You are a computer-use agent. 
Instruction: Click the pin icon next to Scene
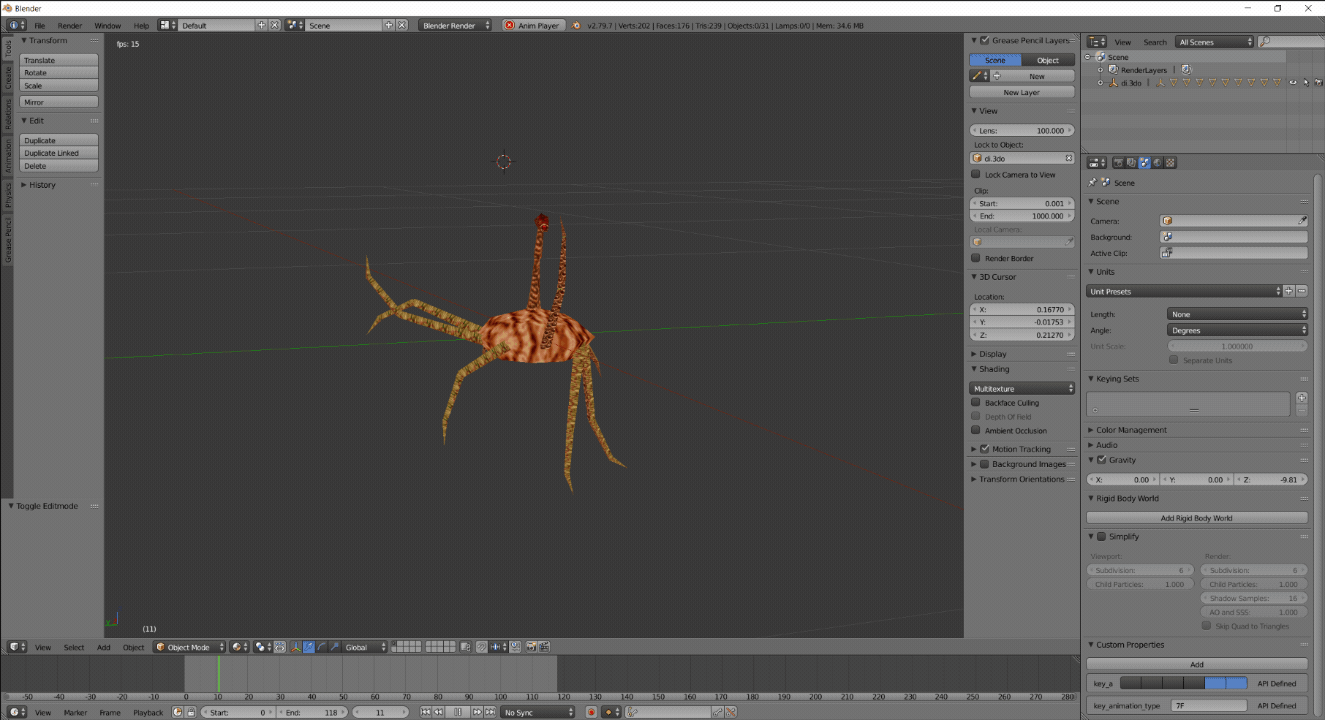point(1092,183)
